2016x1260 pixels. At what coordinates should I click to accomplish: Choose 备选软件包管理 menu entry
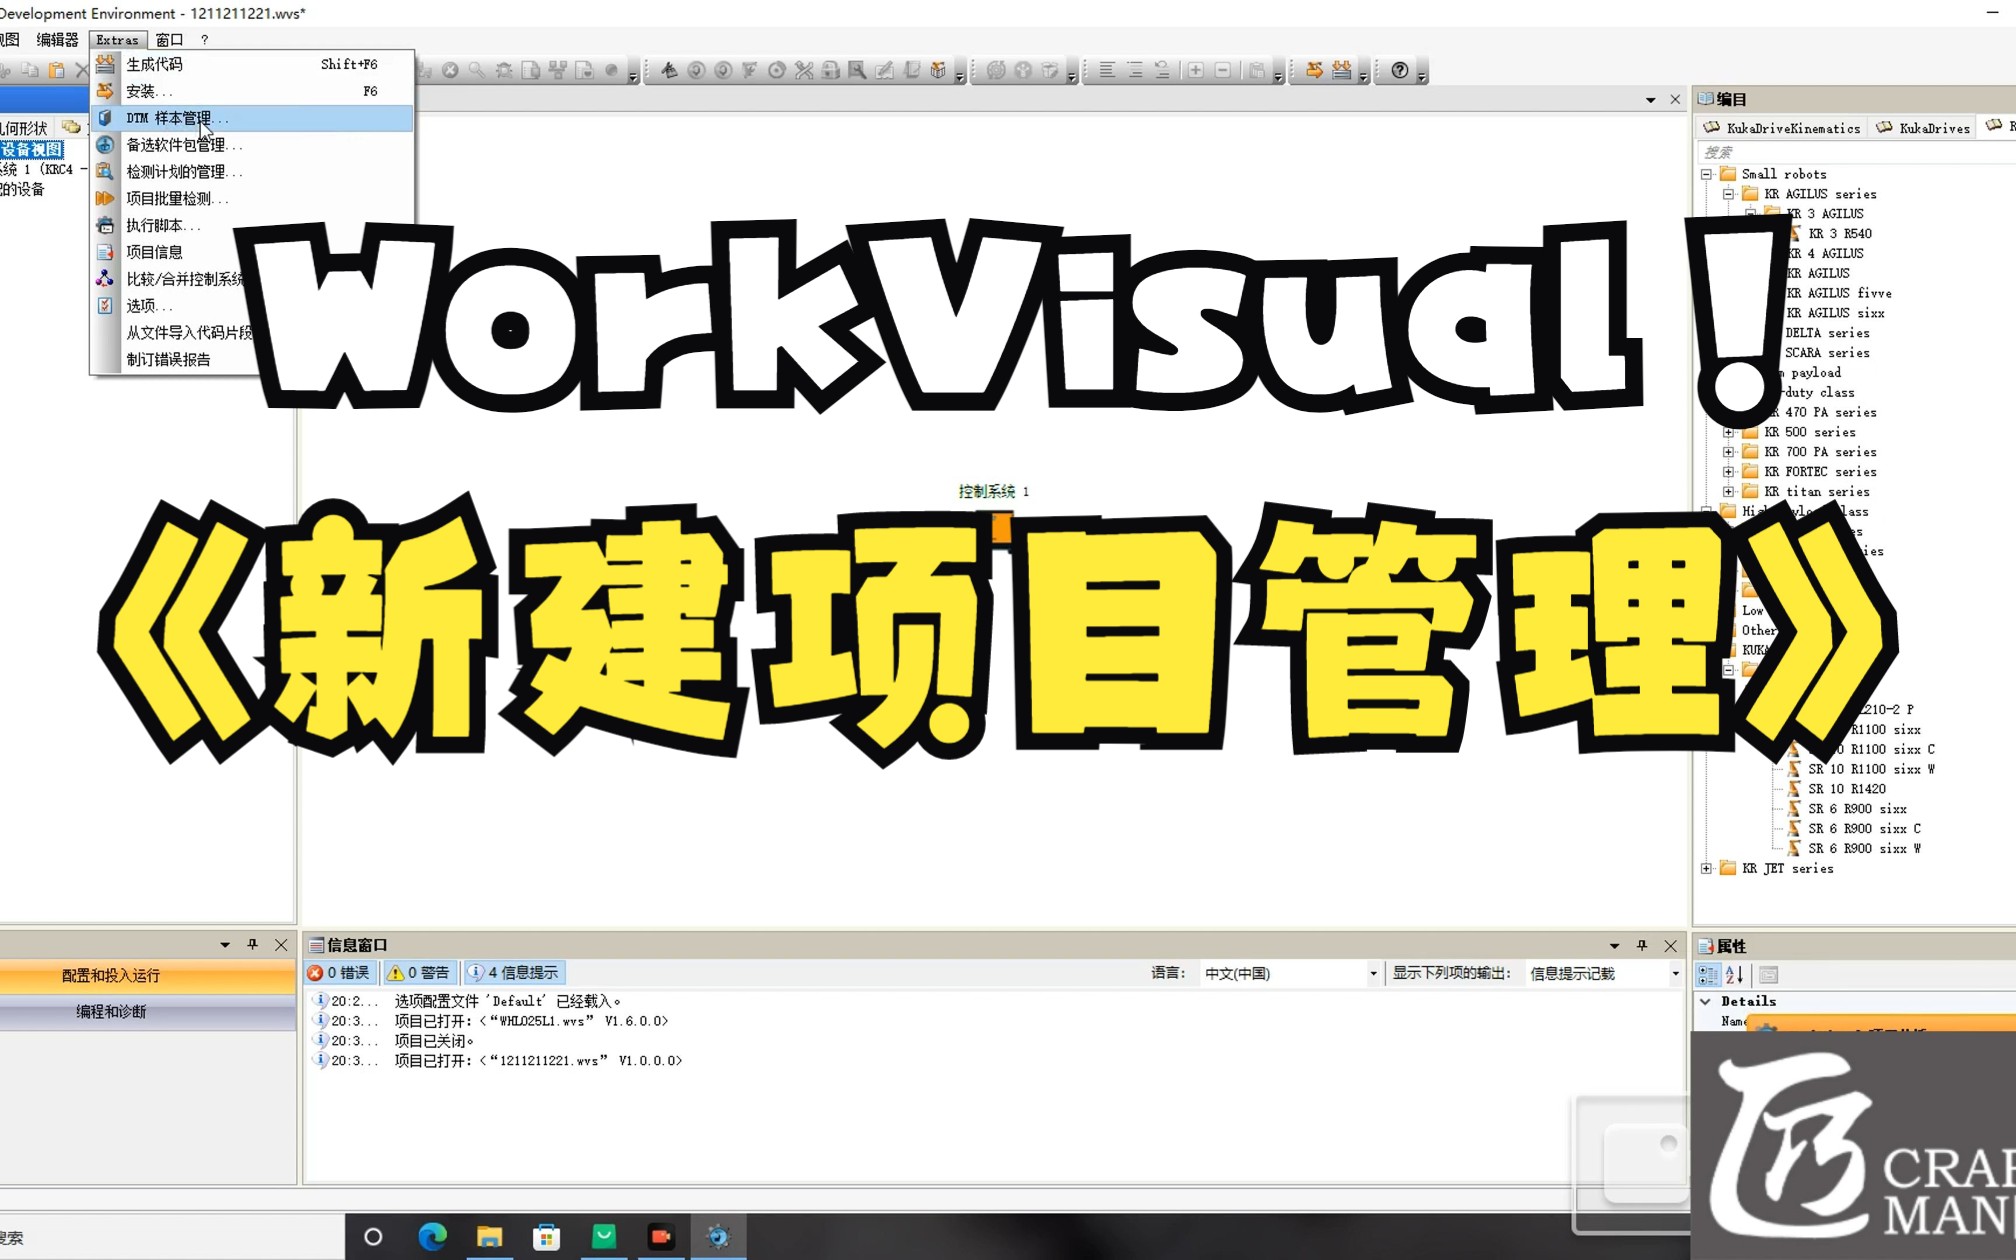[x=252, y=145]
